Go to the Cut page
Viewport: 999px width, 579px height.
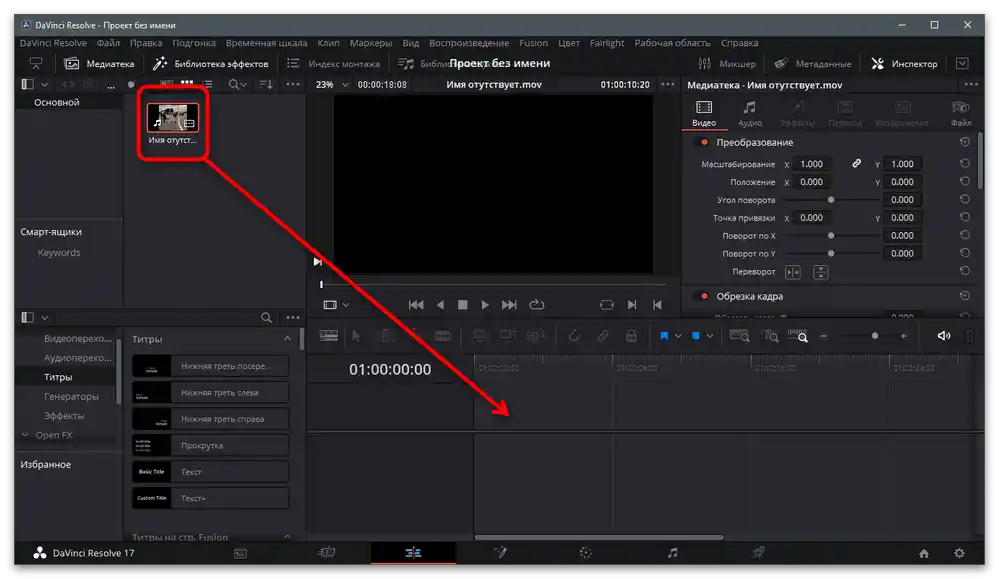[x=326, y=553]
